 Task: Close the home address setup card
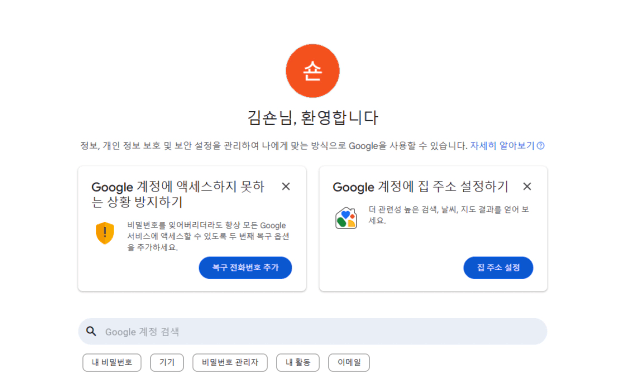527,187
